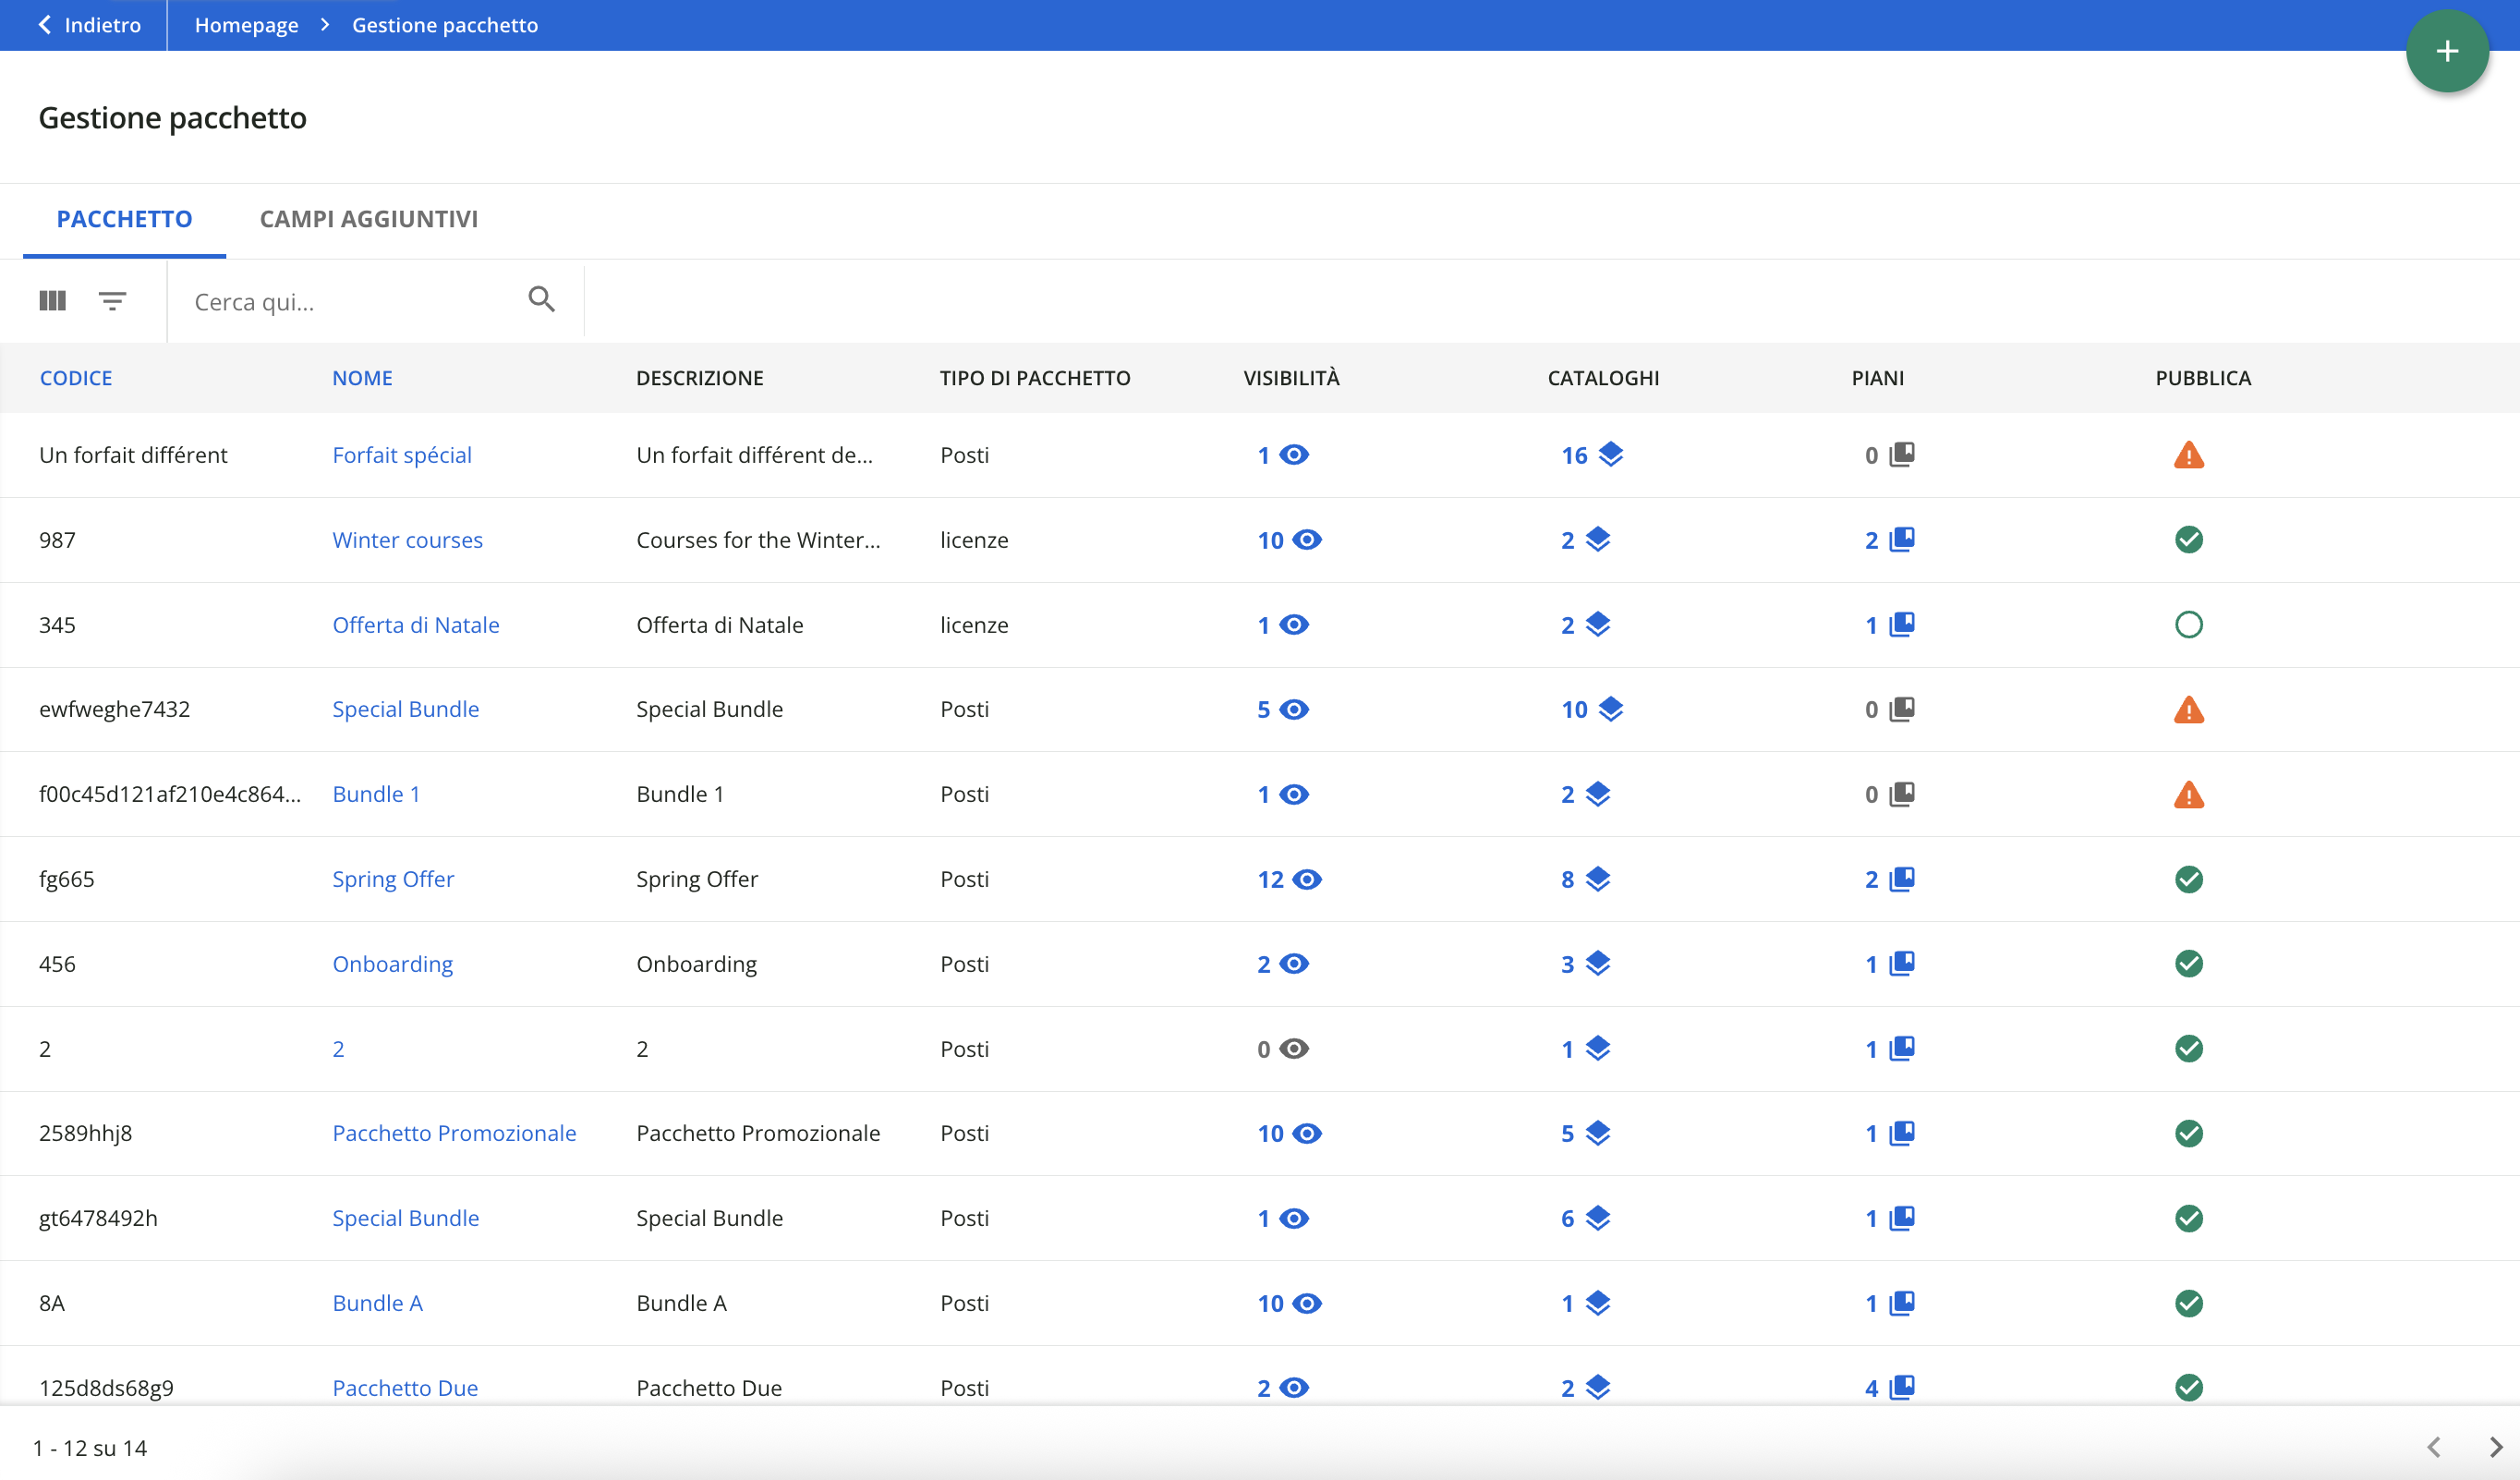Image resolution: width=2520 pixels, height=1480 pixels.
Task: Open plans icon for package 2
Action: pyautogui.click(x=1902, y=1049)
